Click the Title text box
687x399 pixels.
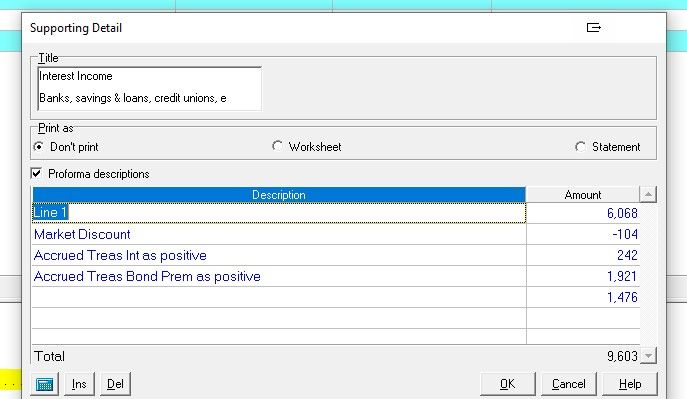click(150, 88)
